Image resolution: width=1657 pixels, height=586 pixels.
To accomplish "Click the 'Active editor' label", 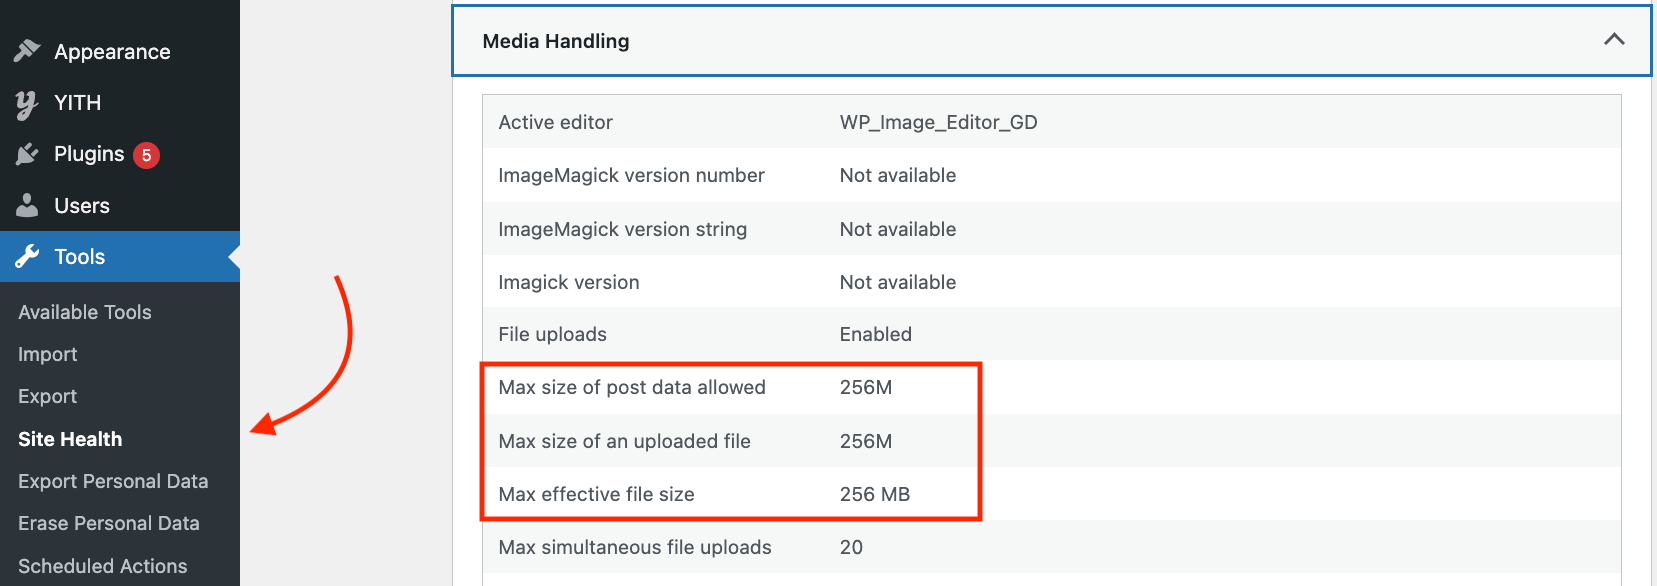I will pyautogui.click(x=556, y=122).
